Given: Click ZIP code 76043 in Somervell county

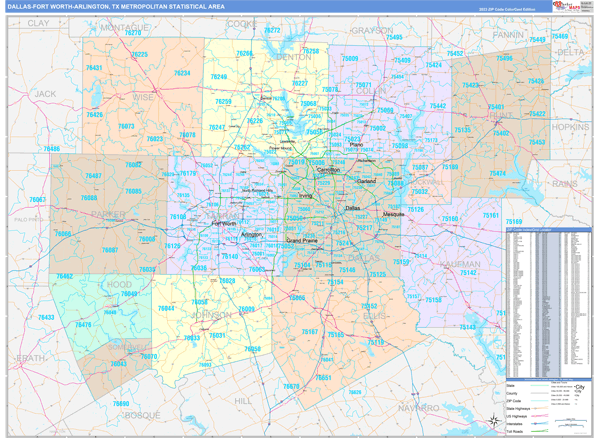Looking at the screenshot, I should click(x=118, y=364).
